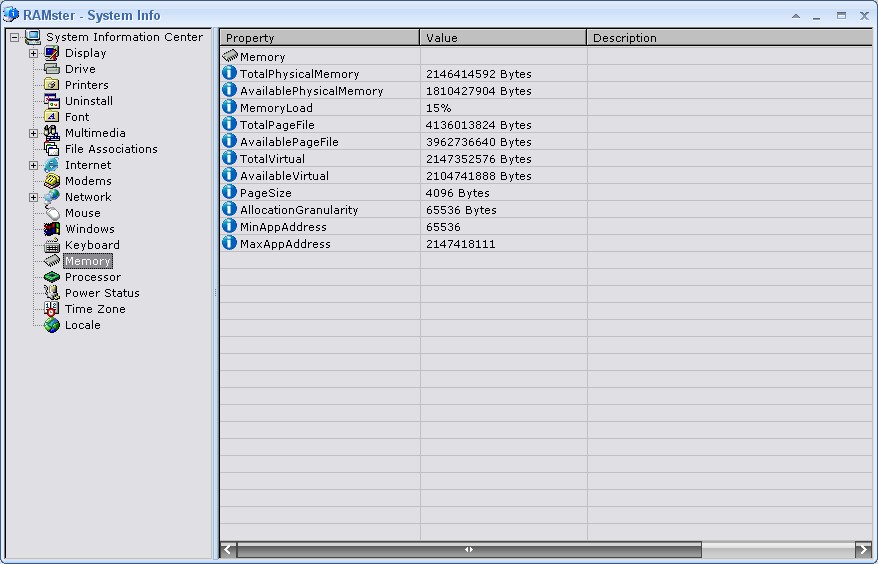878x564 pixels.
Task: Click the 15% MemoryLoad value
Action: (438, 108)
